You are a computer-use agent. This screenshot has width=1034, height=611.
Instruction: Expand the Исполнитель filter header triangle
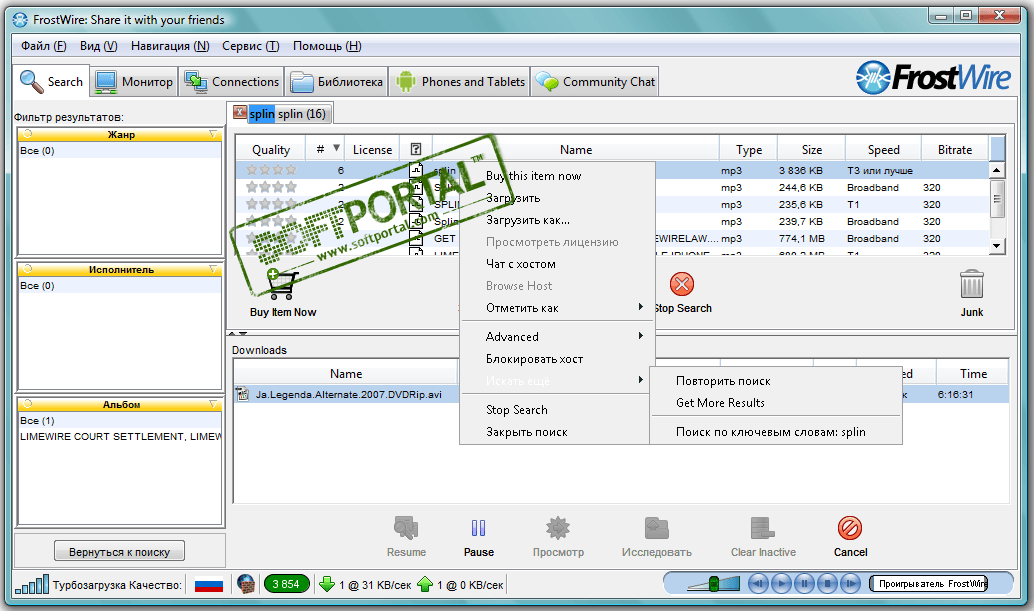[x=213, y=269]
